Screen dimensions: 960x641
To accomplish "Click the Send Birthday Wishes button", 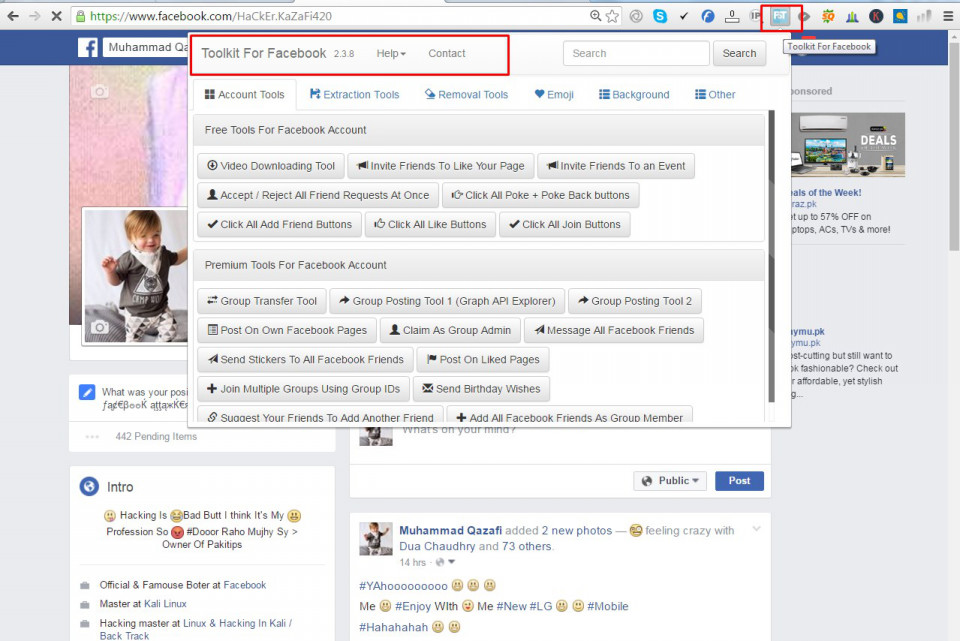I will [x=481, y=389].
